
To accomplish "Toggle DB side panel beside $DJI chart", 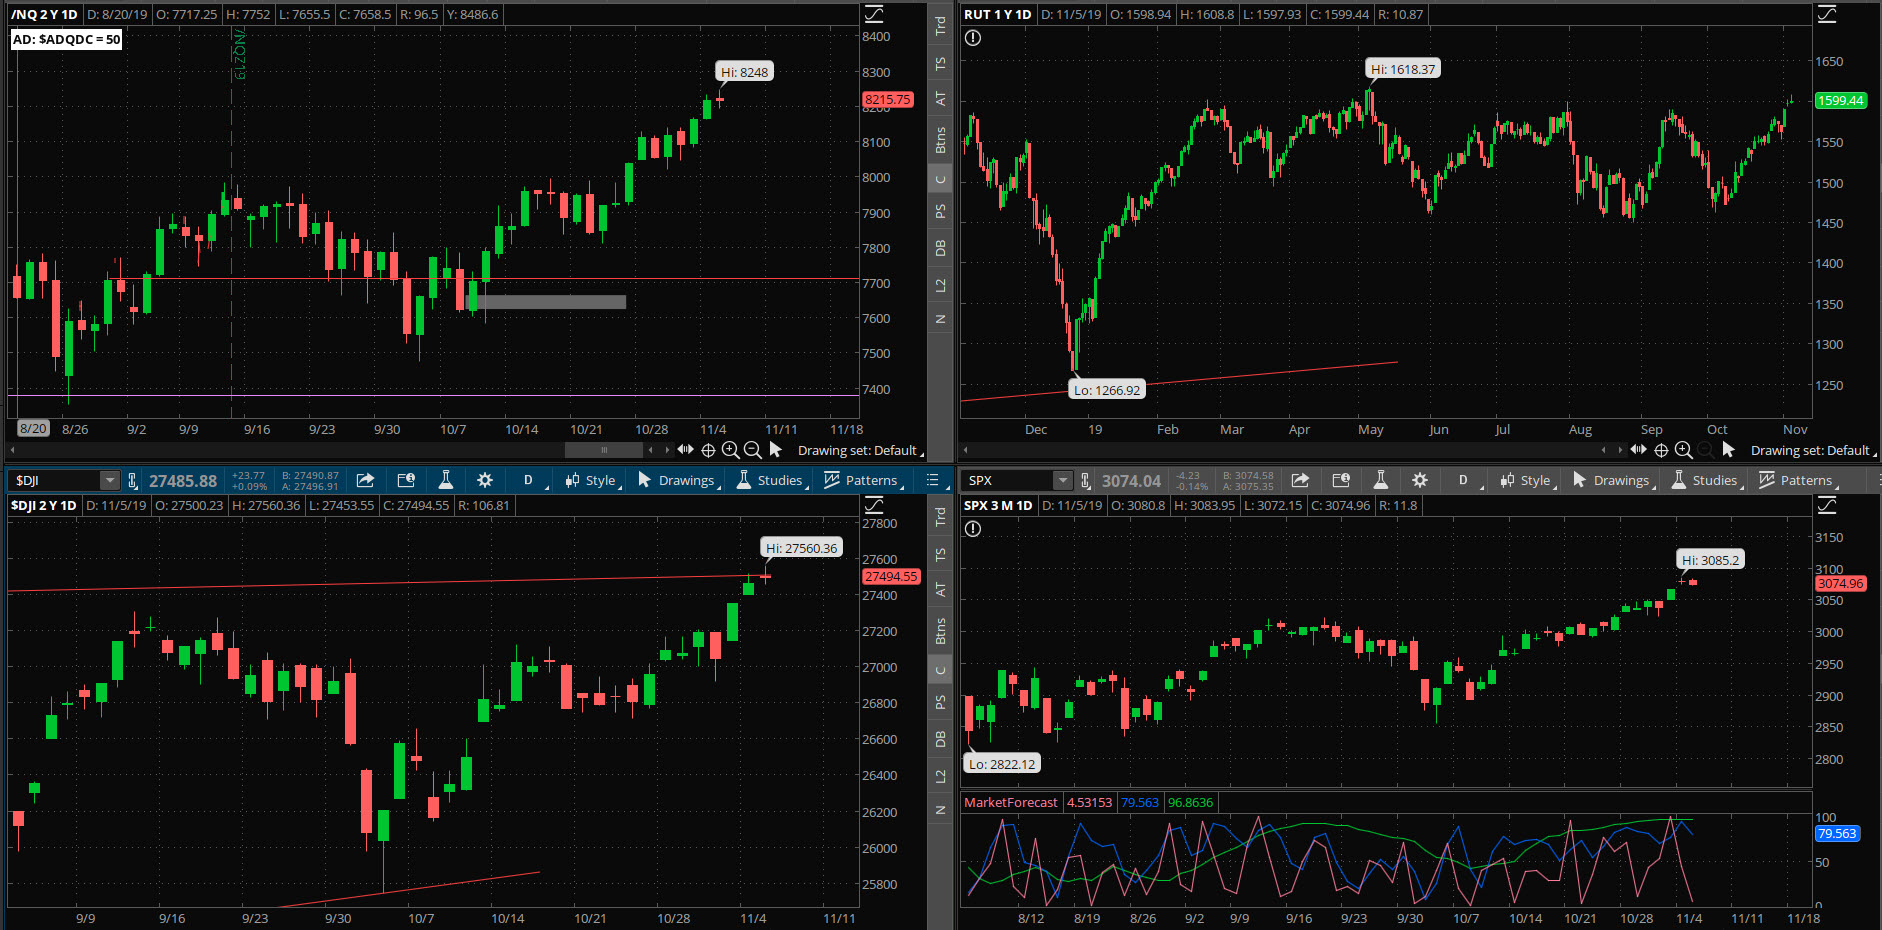I will click(940, 739).
